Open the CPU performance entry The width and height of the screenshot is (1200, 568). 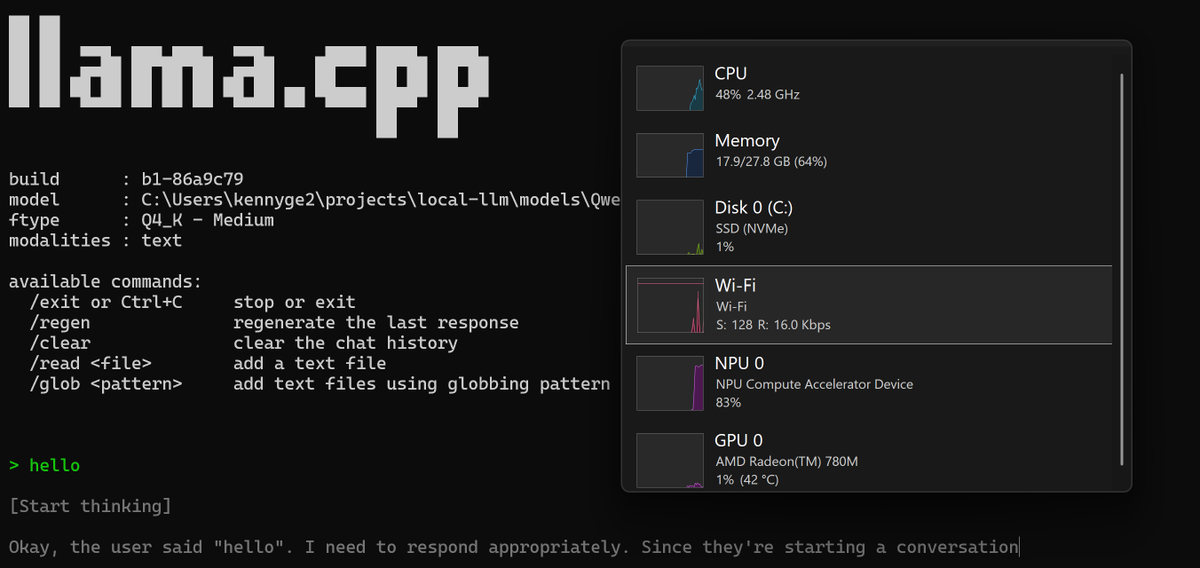click(868, 87)
